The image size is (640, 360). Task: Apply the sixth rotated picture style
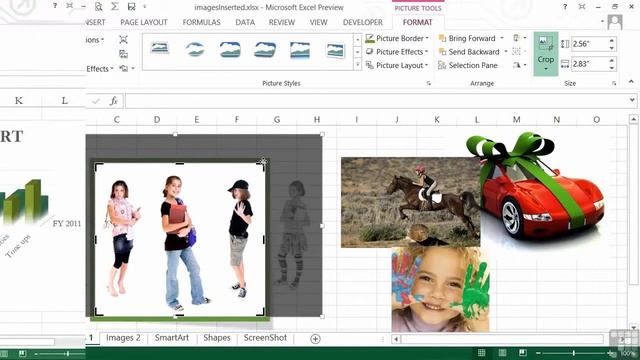pos(335,50)
